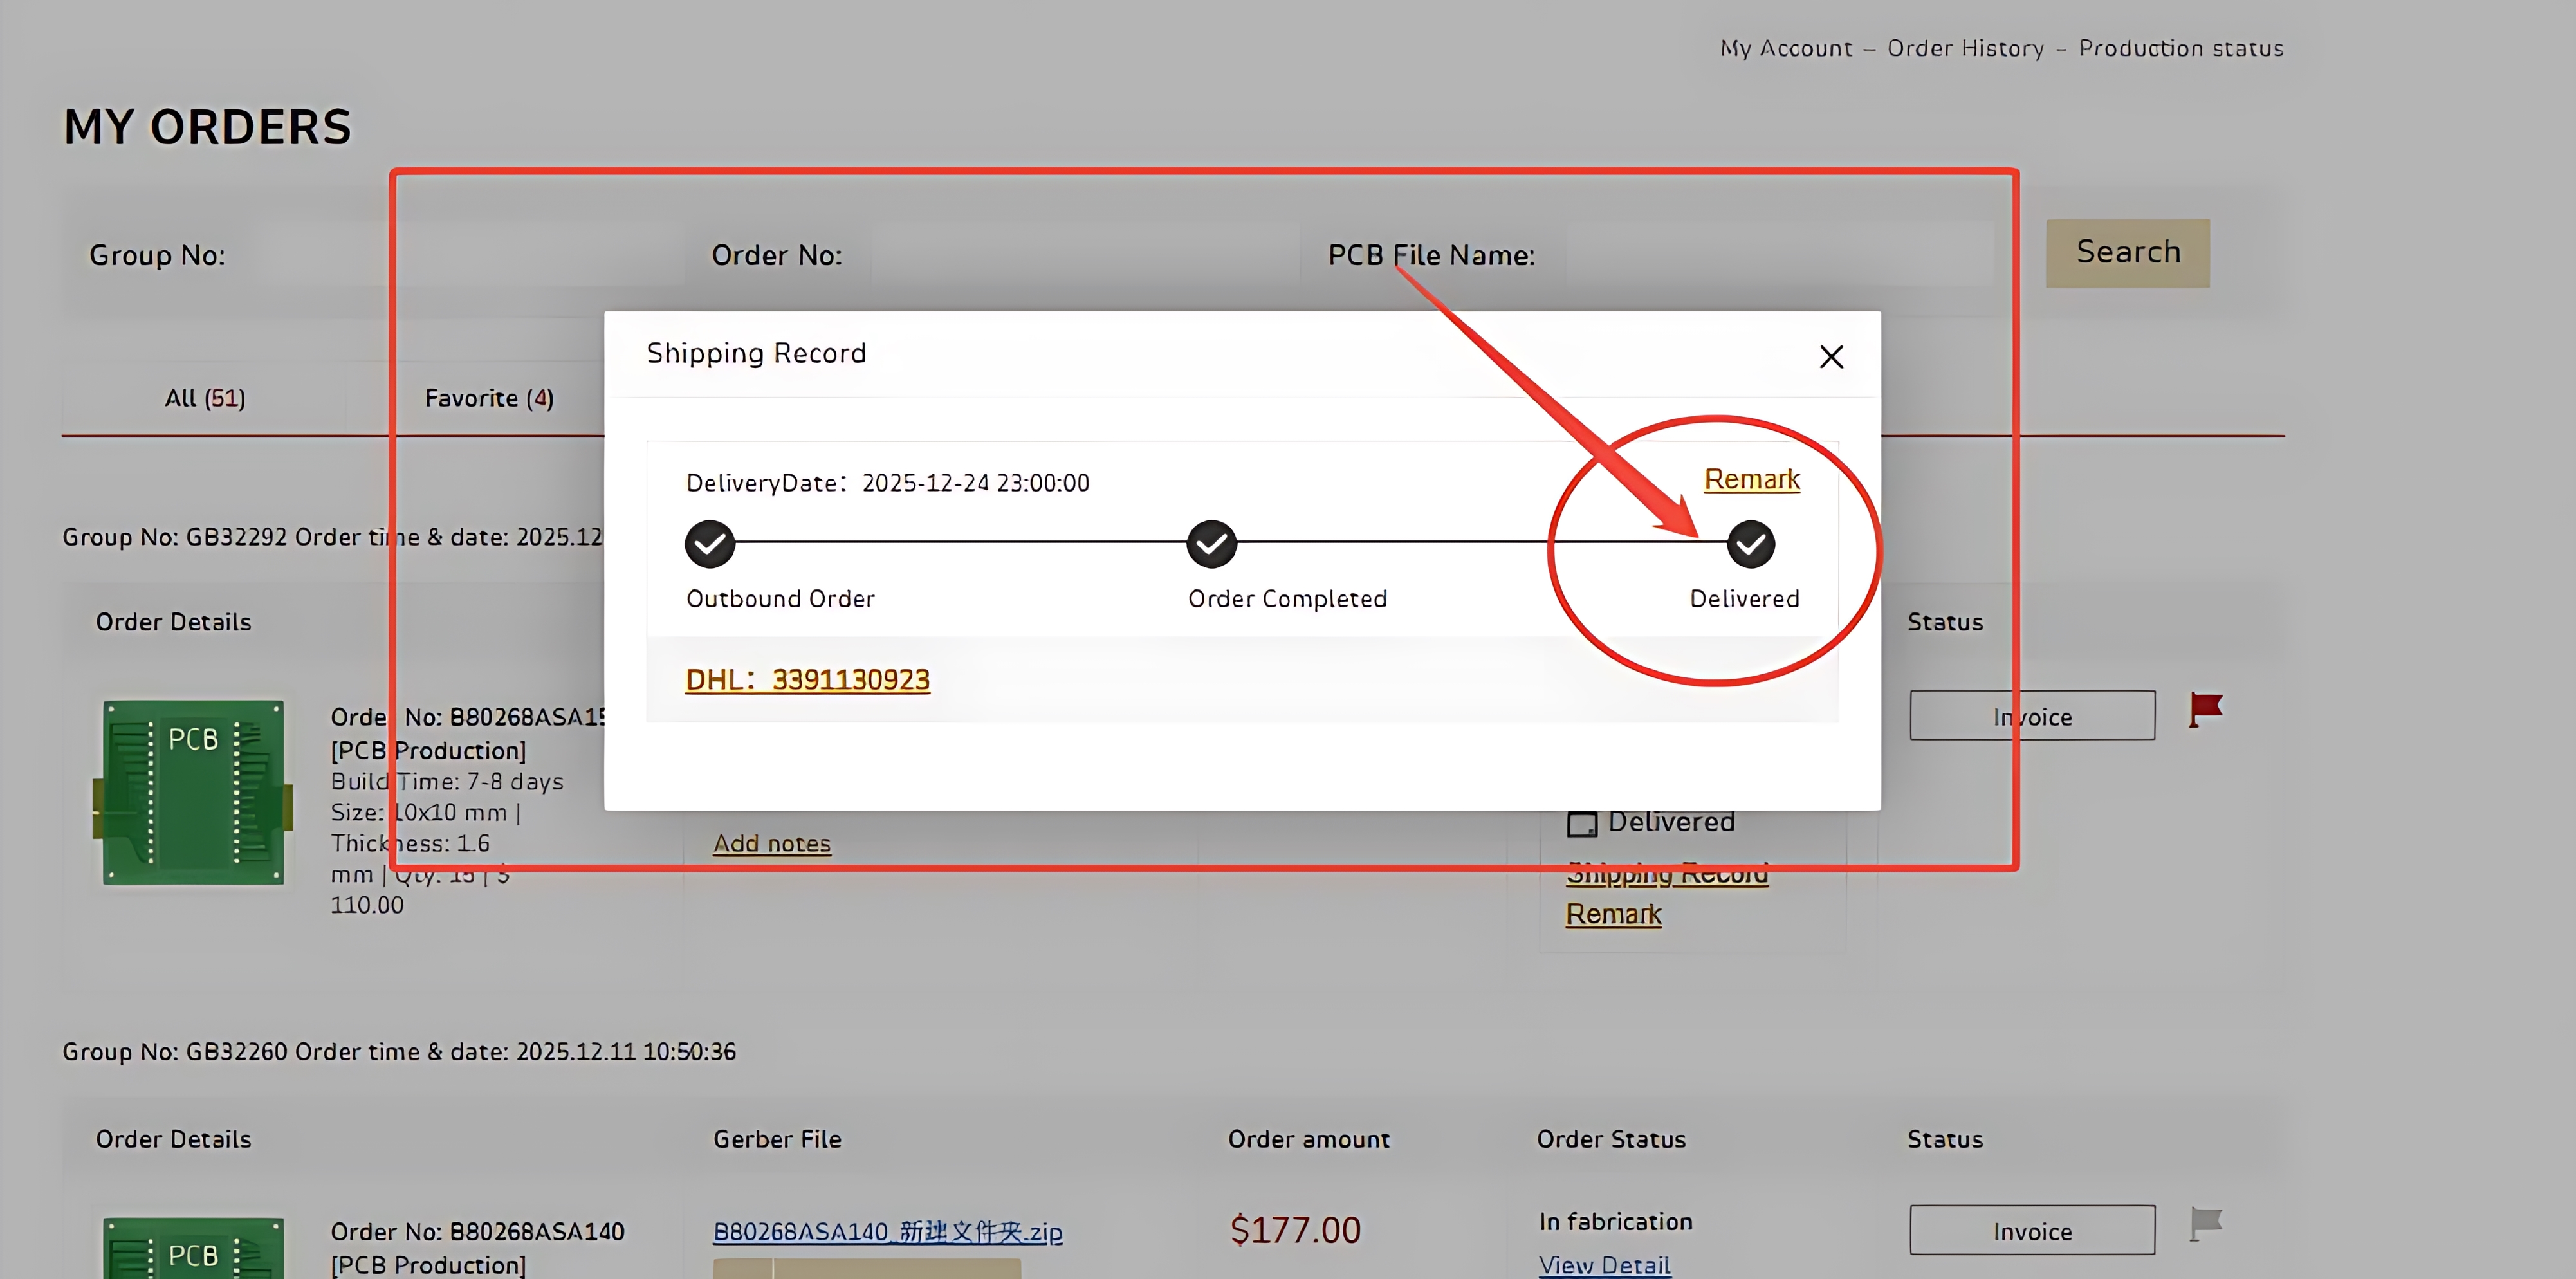Open PCB thumbnail for order B80268ASA140
The height and width of the screenshot is (1279, 2576).
click(x=193, y=1252)
